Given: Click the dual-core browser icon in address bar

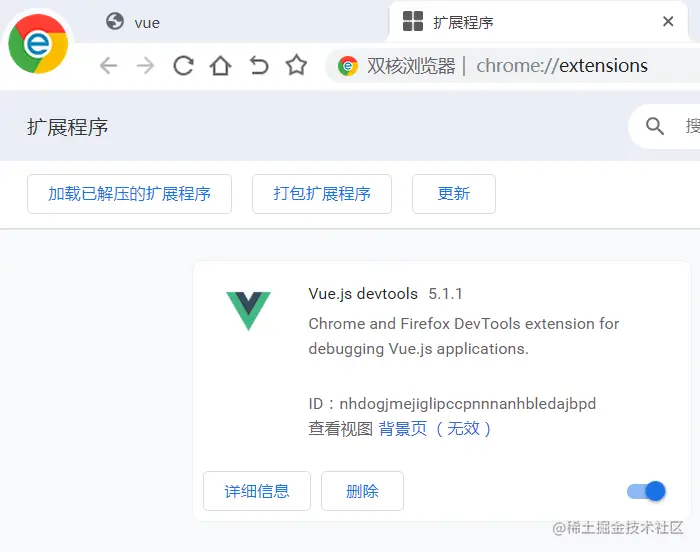Looking at the screenshot, I should (348, 66).
